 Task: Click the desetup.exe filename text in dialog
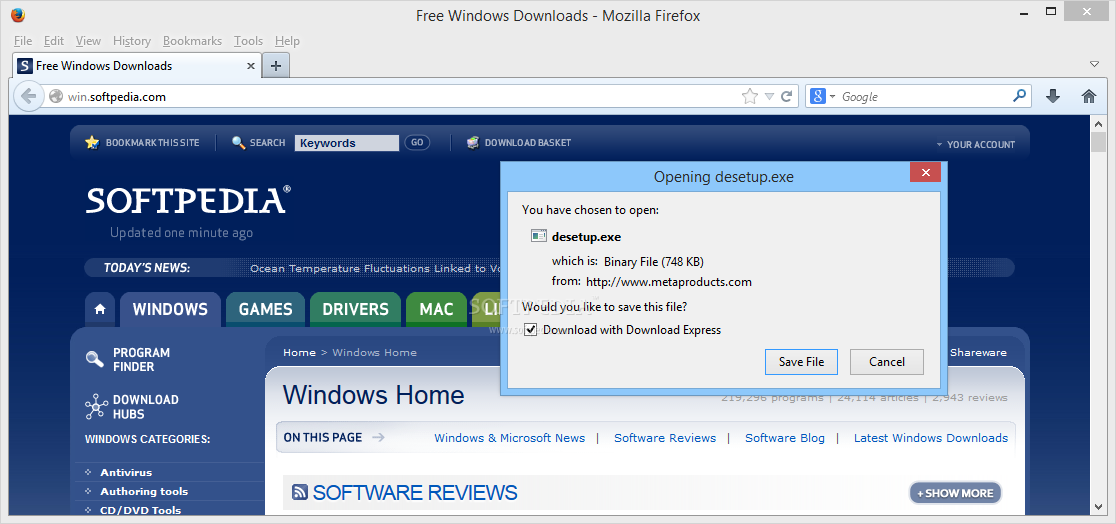586,237
